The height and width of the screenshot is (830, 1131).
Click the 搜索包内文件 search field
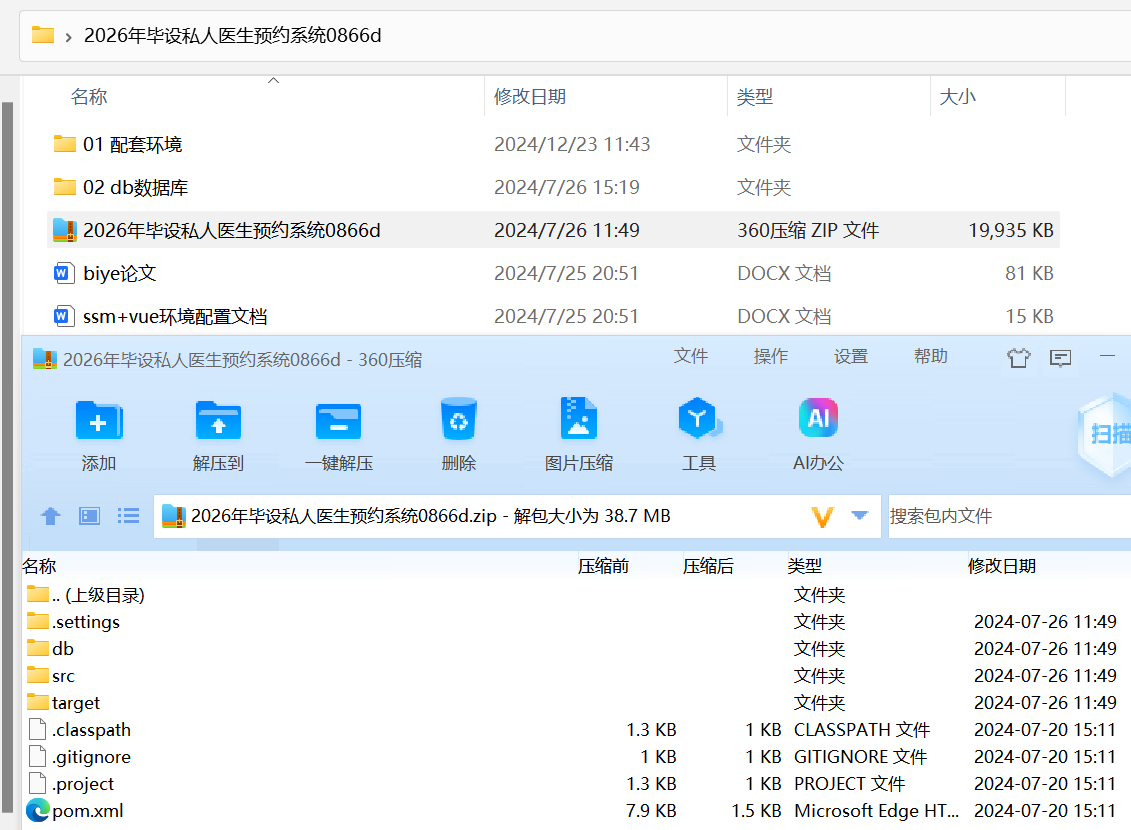[x=1010, y=516]
